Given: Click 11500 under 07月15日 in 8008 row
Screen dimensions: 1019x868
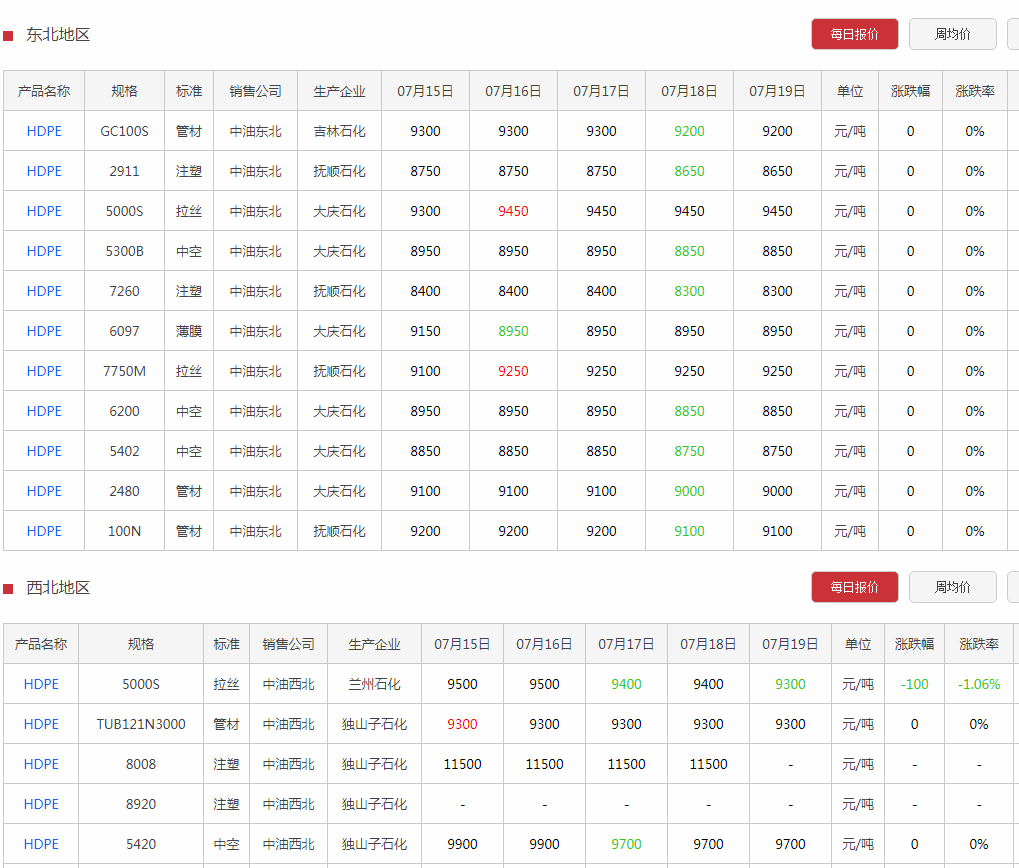Looking at the screenshot, I should (462, 764).
